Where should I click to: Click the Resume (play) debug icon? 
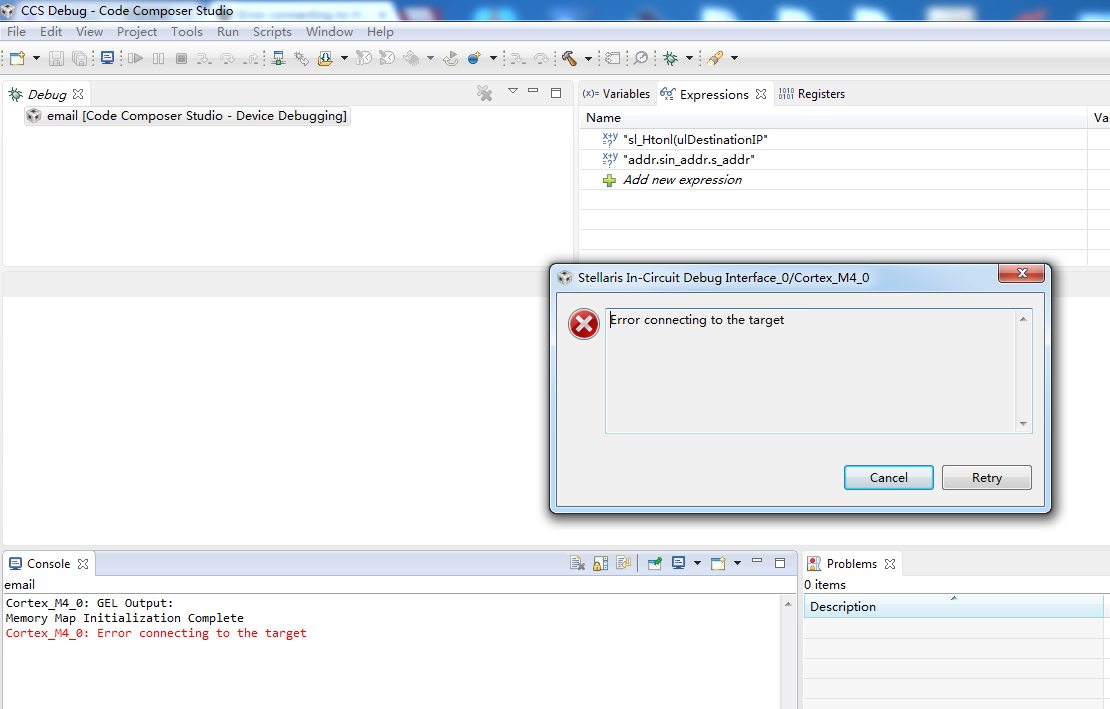(135, 58)
